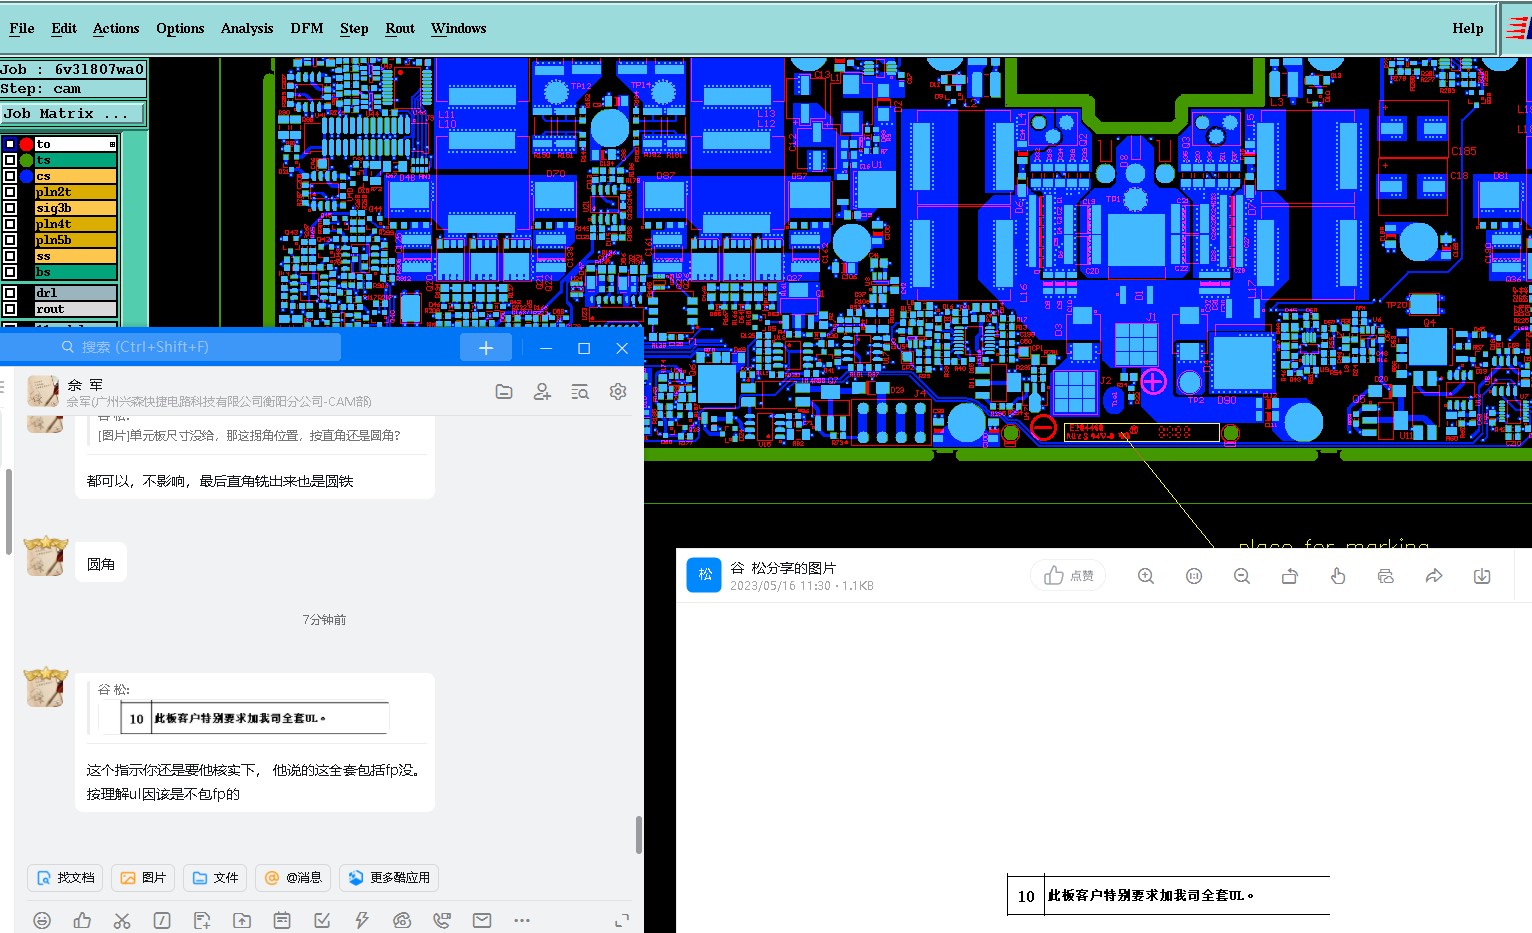1532x933 pixels.
Task: Rotate the shared image
Action: pyautogui.click(x=1290, y=576)
